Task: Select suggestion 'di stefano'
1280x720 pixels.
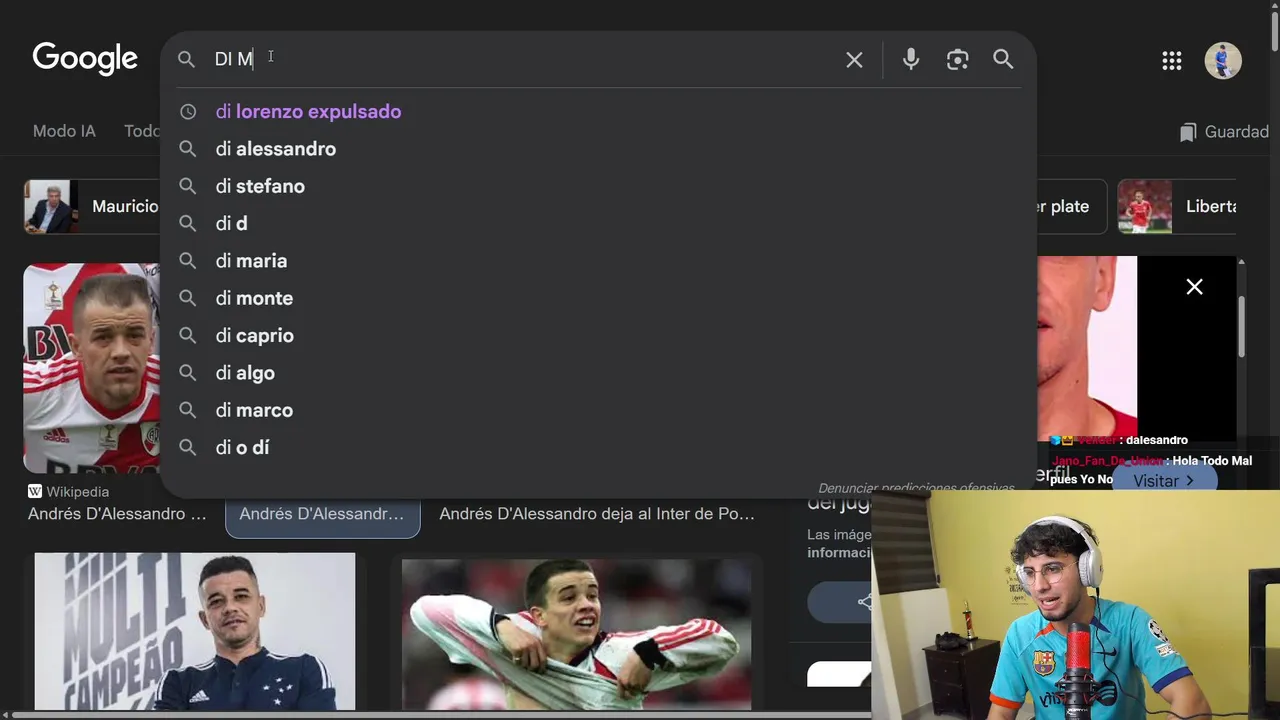Action: 598,186
